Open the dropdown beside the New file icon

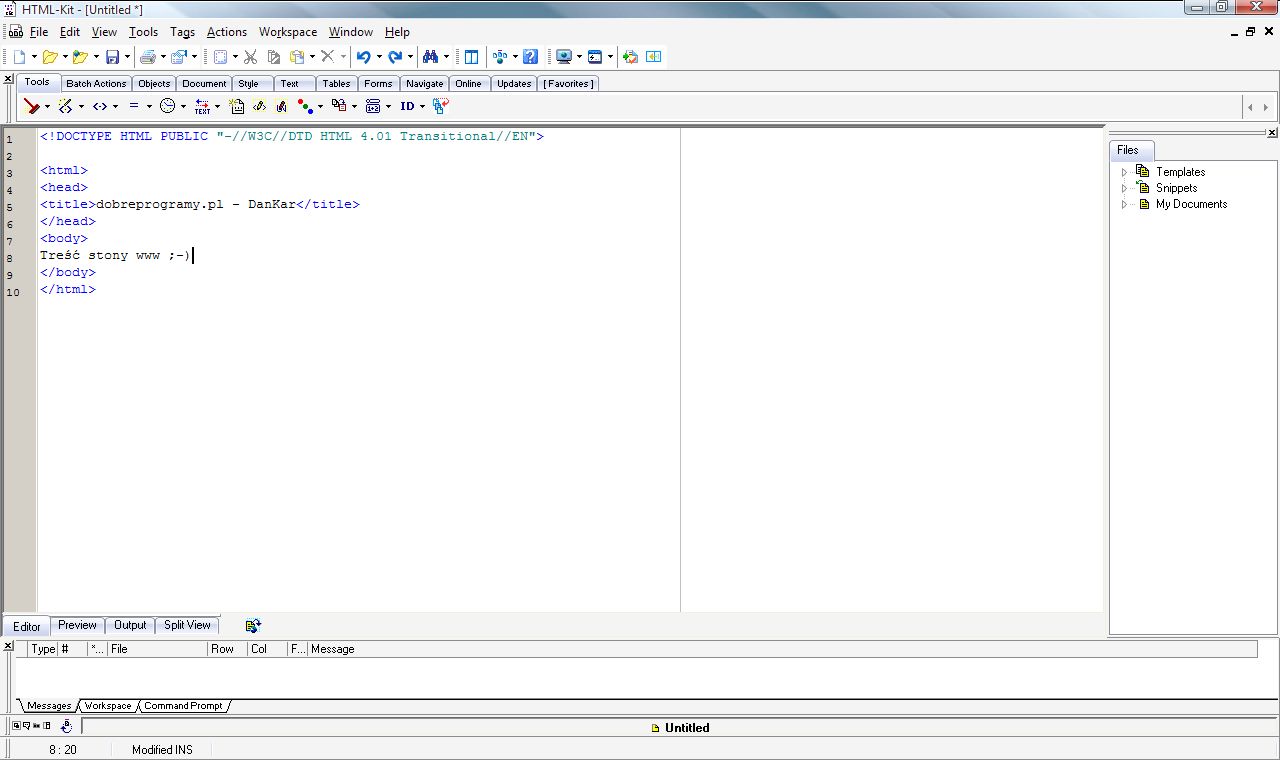35,57
